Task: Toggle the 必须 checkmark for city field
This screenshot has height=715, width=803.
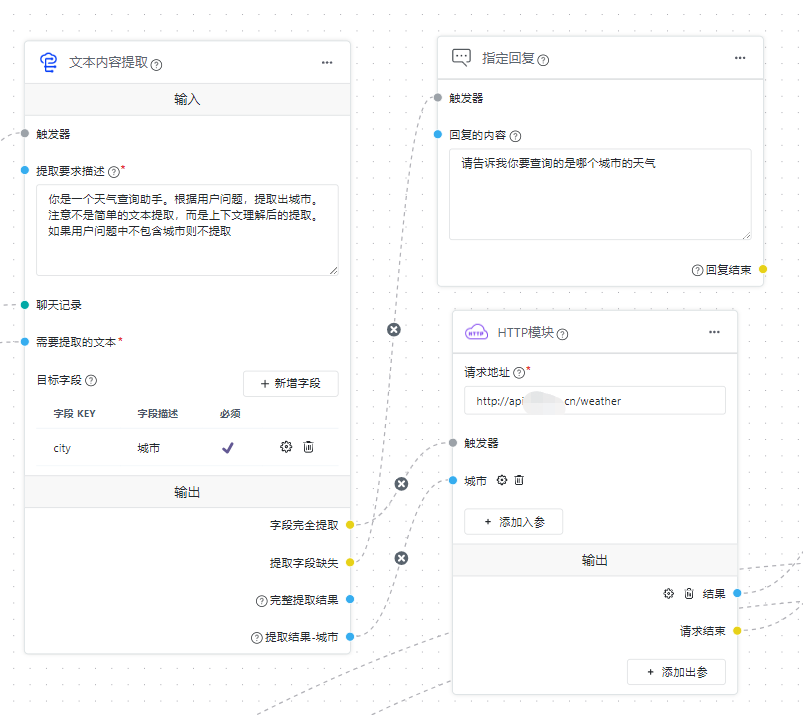Action: tap(227, 448)
